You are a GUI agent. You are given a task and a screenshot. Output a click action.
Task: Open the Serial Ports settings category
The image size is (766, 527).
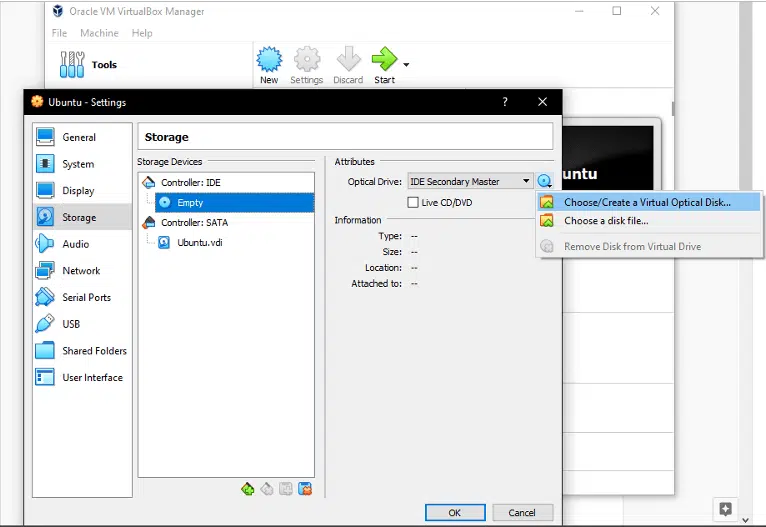(x=82, y=297)
